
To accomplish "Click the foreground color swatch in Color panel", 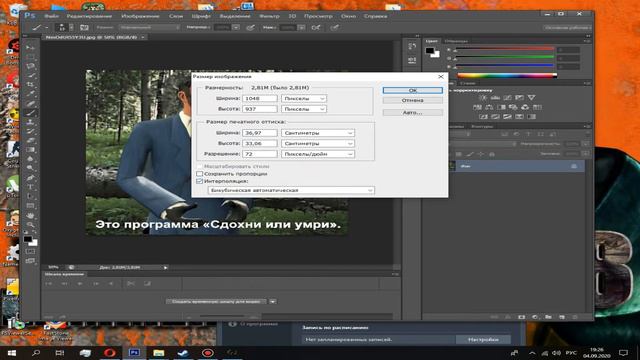I will 429,51.
